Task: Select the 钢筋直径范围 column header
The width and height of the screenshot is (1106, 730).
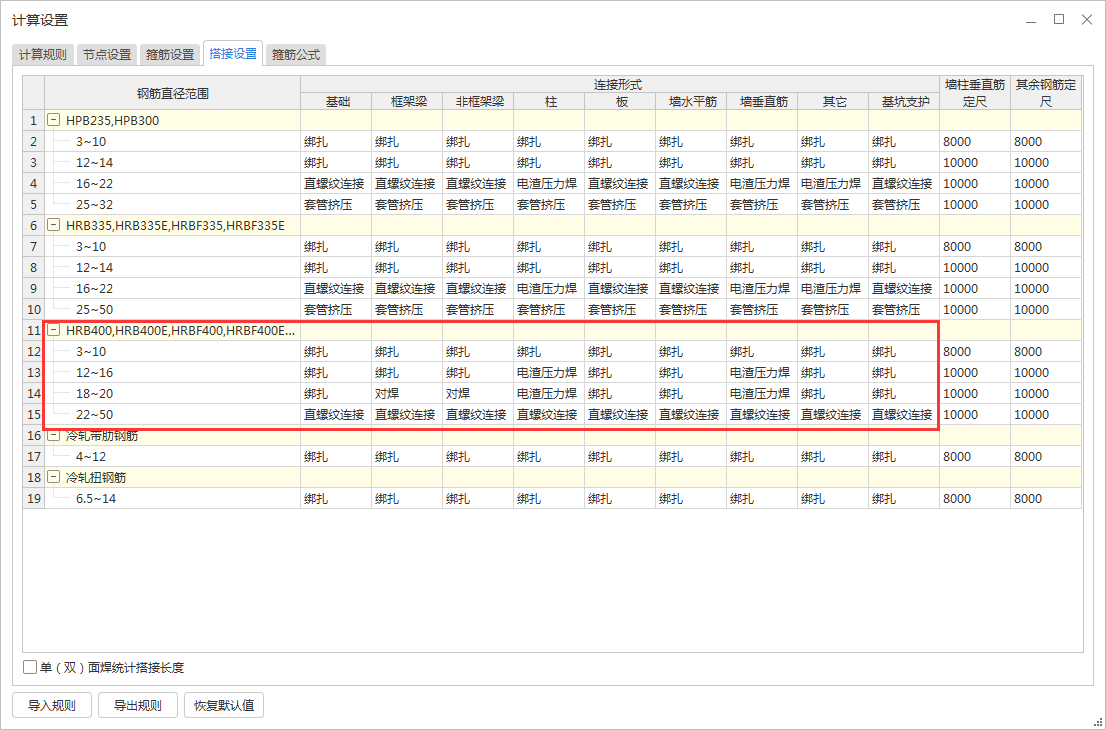Action: point(173,93)
